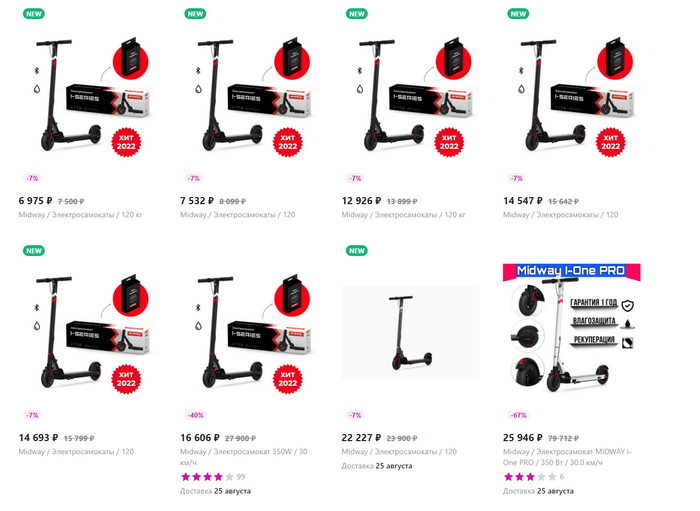Click the 14 693 ₽ price

[x=38, y=438]
